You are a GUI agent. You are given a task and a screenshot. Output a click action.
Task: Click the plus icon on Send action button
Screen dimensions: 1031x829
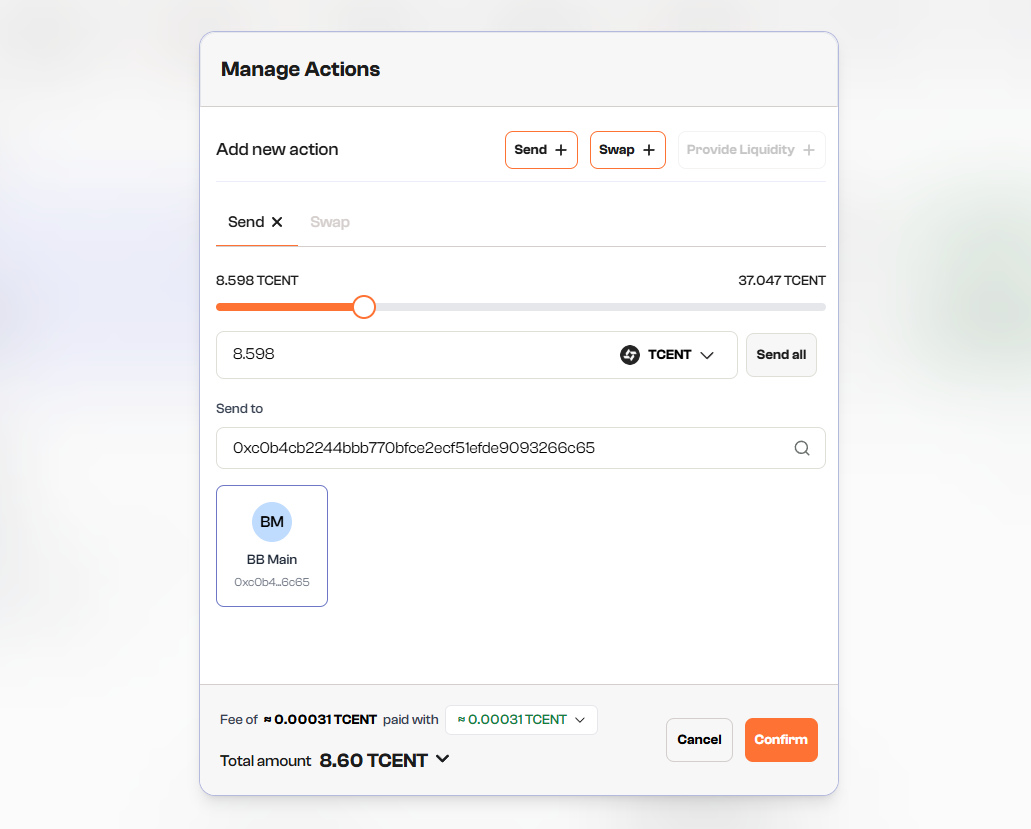point(561,150)
